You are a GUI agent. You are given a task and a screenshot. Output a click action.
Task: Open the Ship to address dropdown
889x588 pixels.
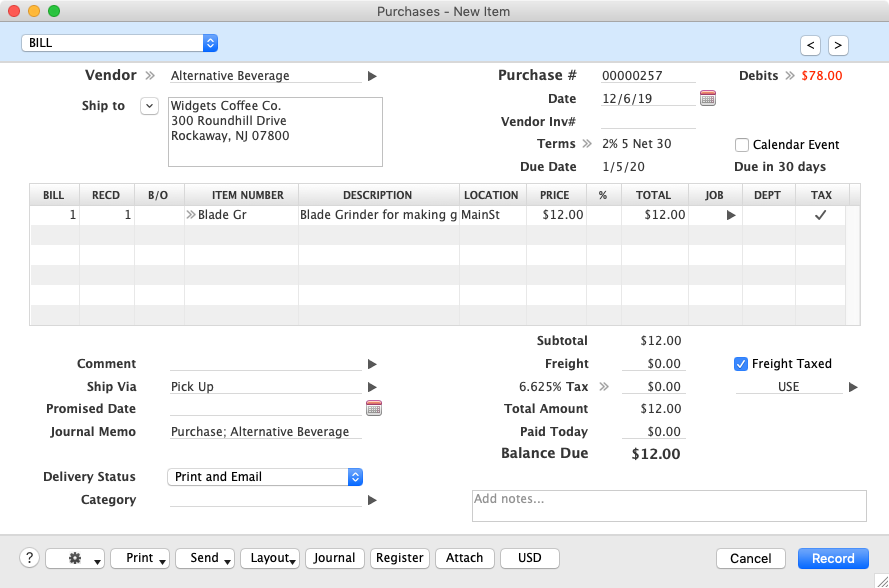[x=149, y=106]
